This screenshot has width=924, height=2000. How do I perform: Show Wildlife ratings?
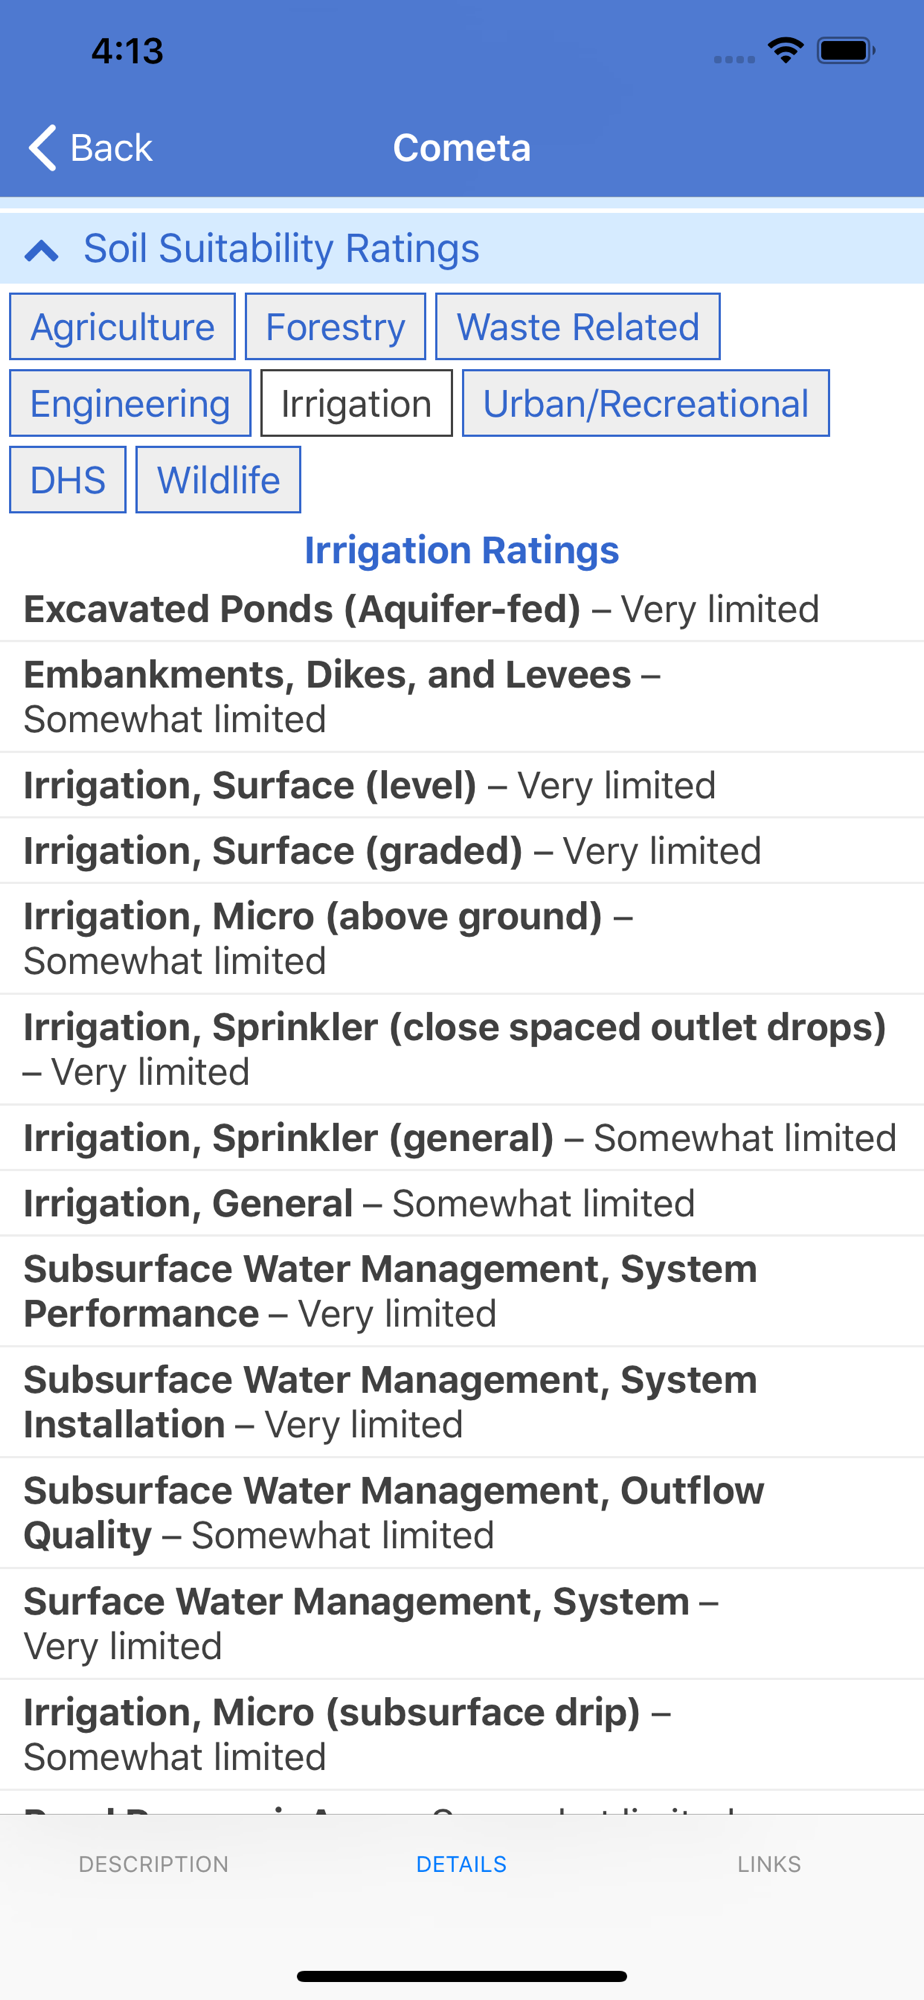[x=218, y=480]
